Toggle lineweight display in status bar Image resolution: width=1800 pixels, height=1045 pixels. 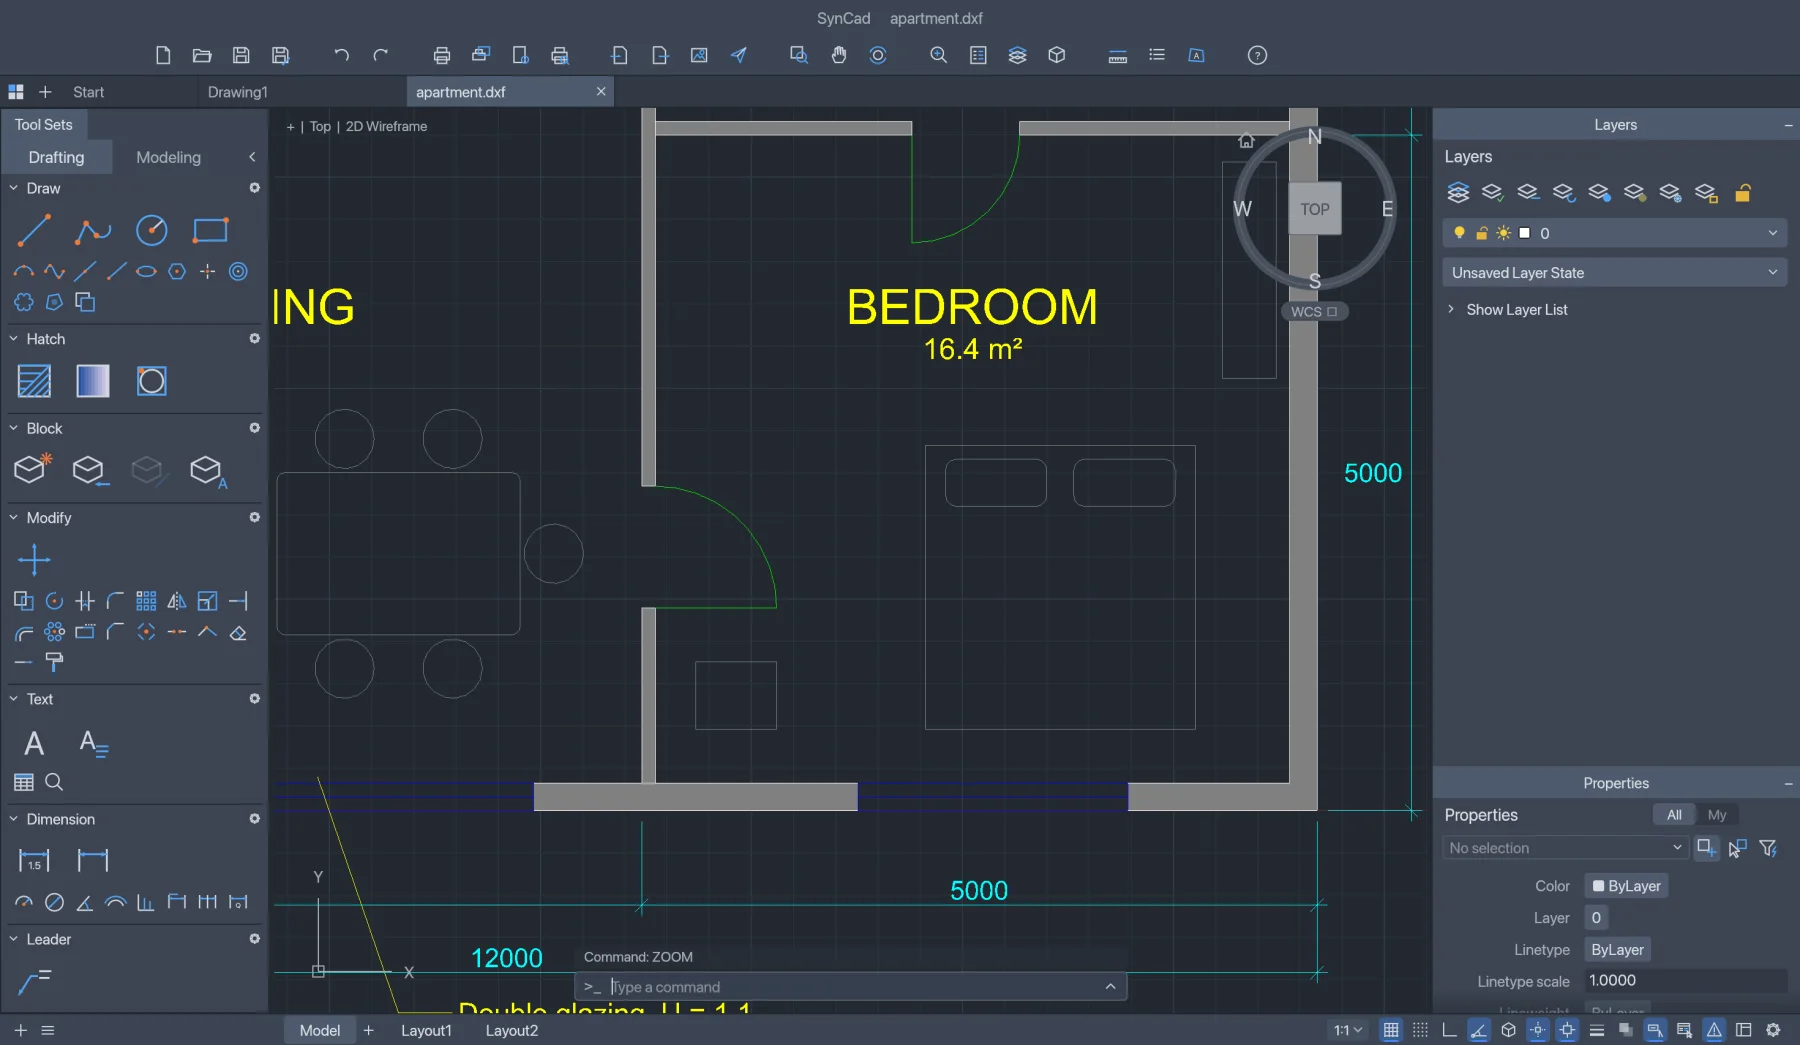[1597, 1030]
